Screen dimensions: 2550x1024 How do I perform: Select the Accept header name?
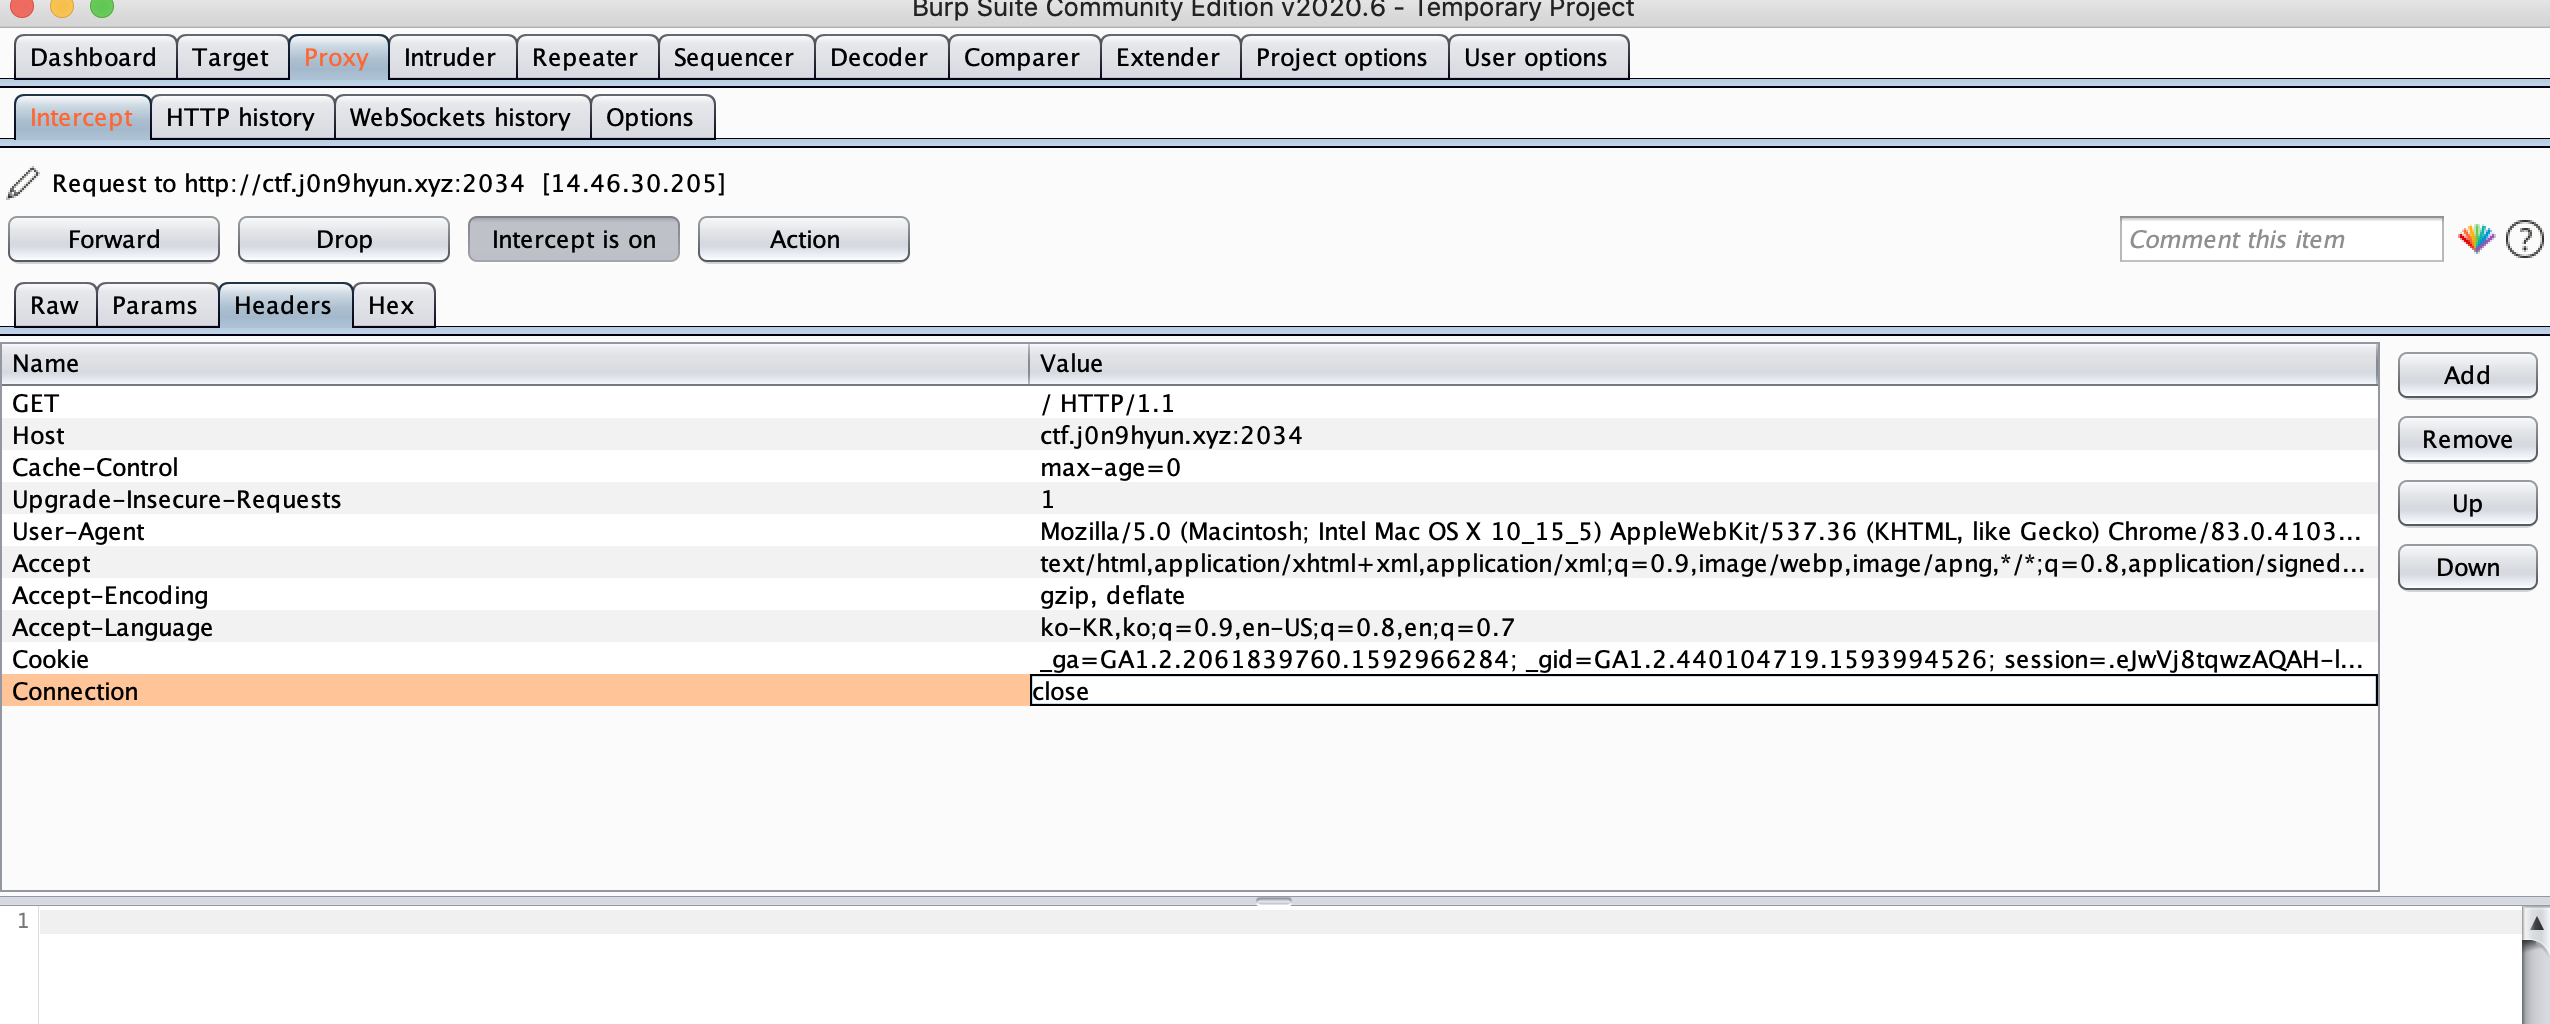point(51,564)
